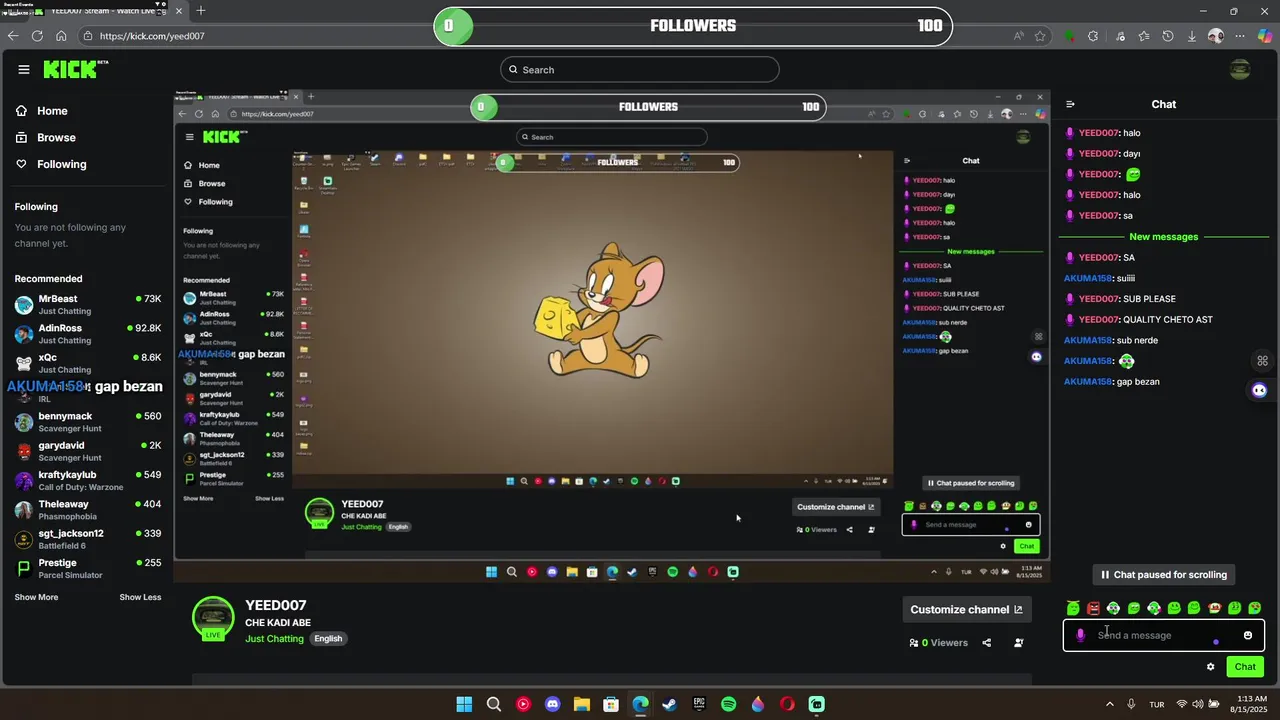Screen dimensions: 1280x720
Task: Click the purple microphone icon in chat input
Action: tap(1080, 635)
